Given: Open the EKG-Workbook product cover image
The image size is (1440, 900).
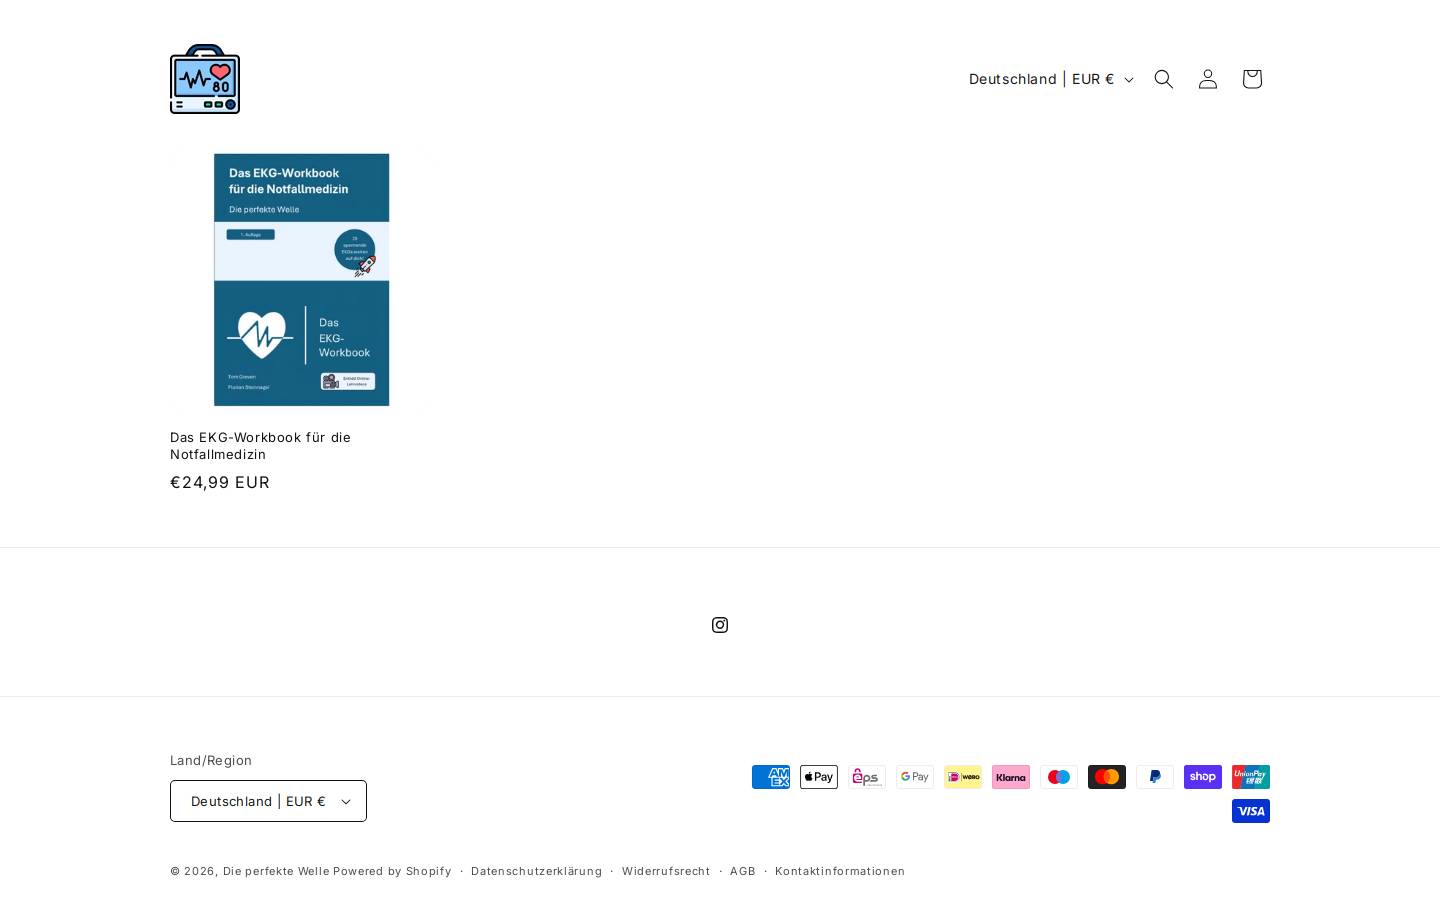Looking at the screenshot, I should click(x=301, y=280).
